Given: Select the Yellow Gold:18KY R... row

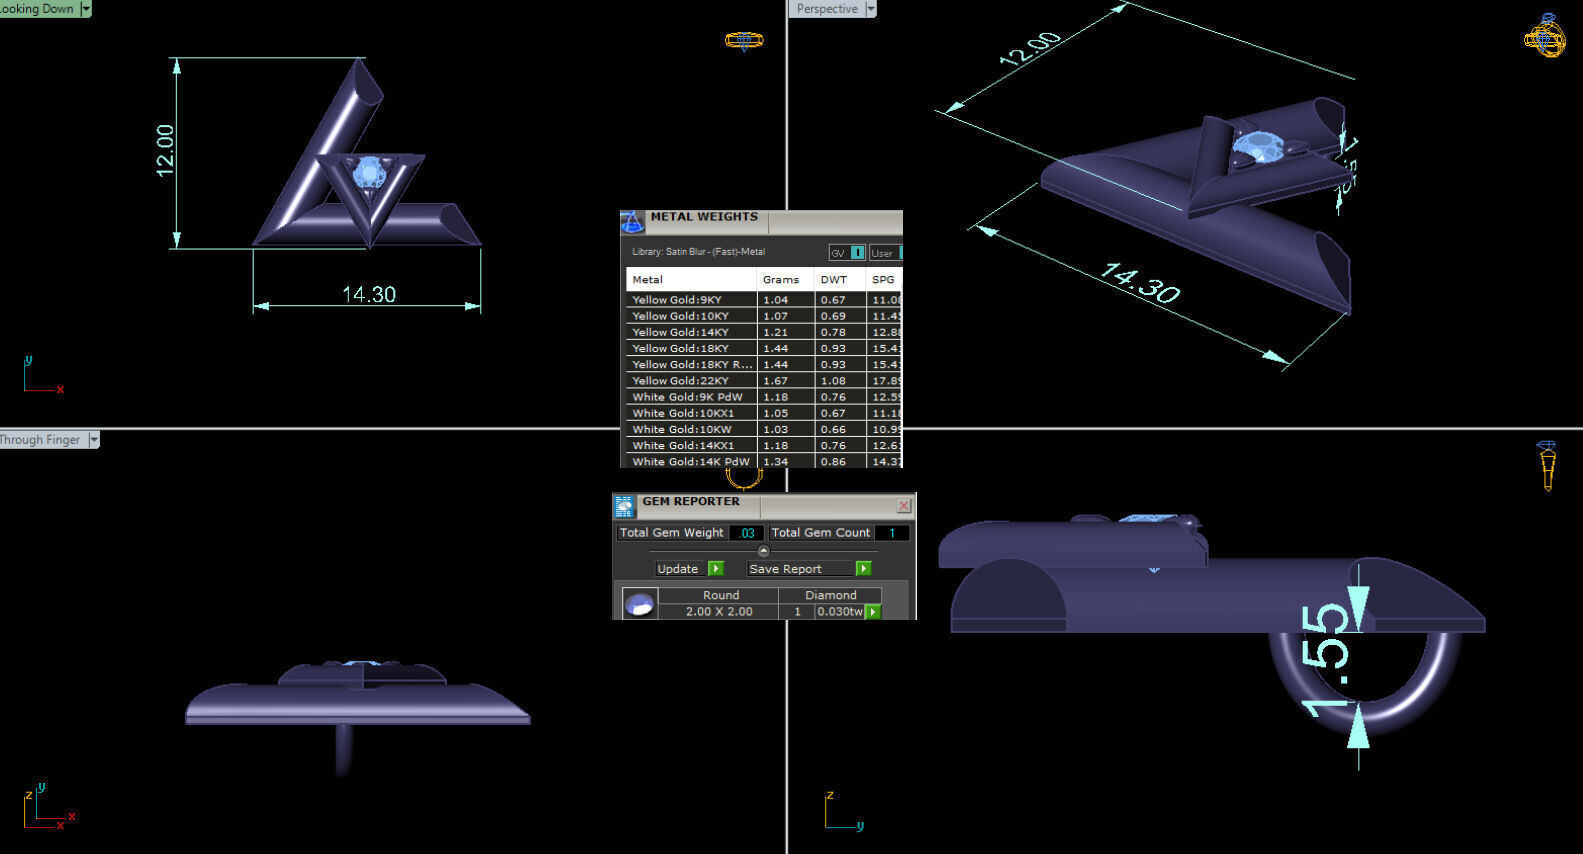Looking at the screenshot, I should click(764, 365).
